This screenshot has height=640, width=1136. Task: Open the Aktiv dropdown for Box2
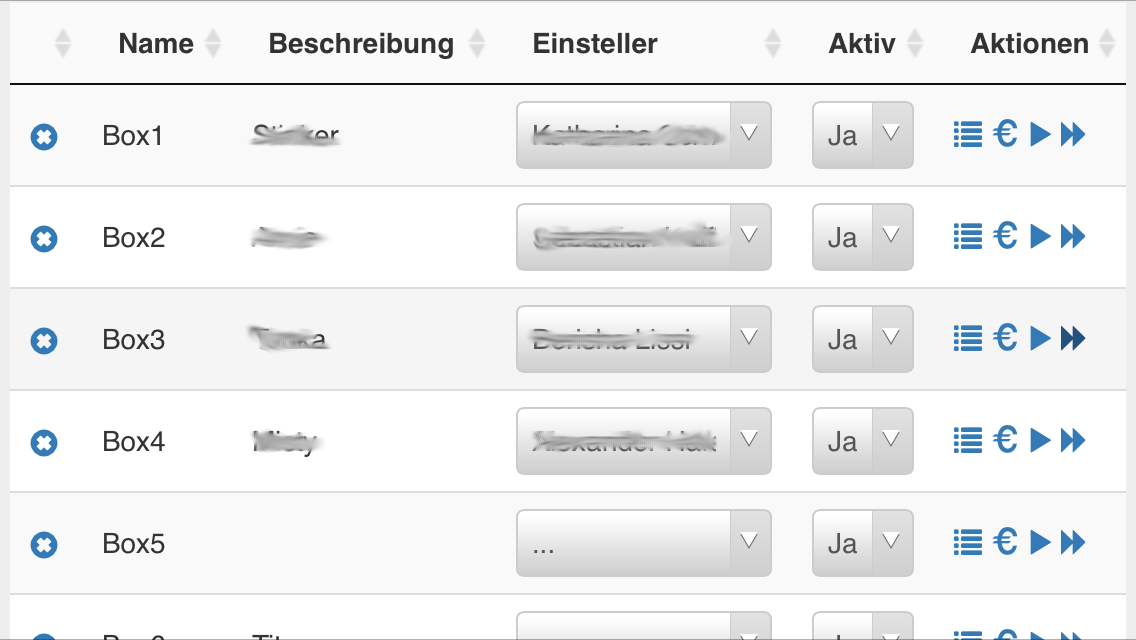862,237
